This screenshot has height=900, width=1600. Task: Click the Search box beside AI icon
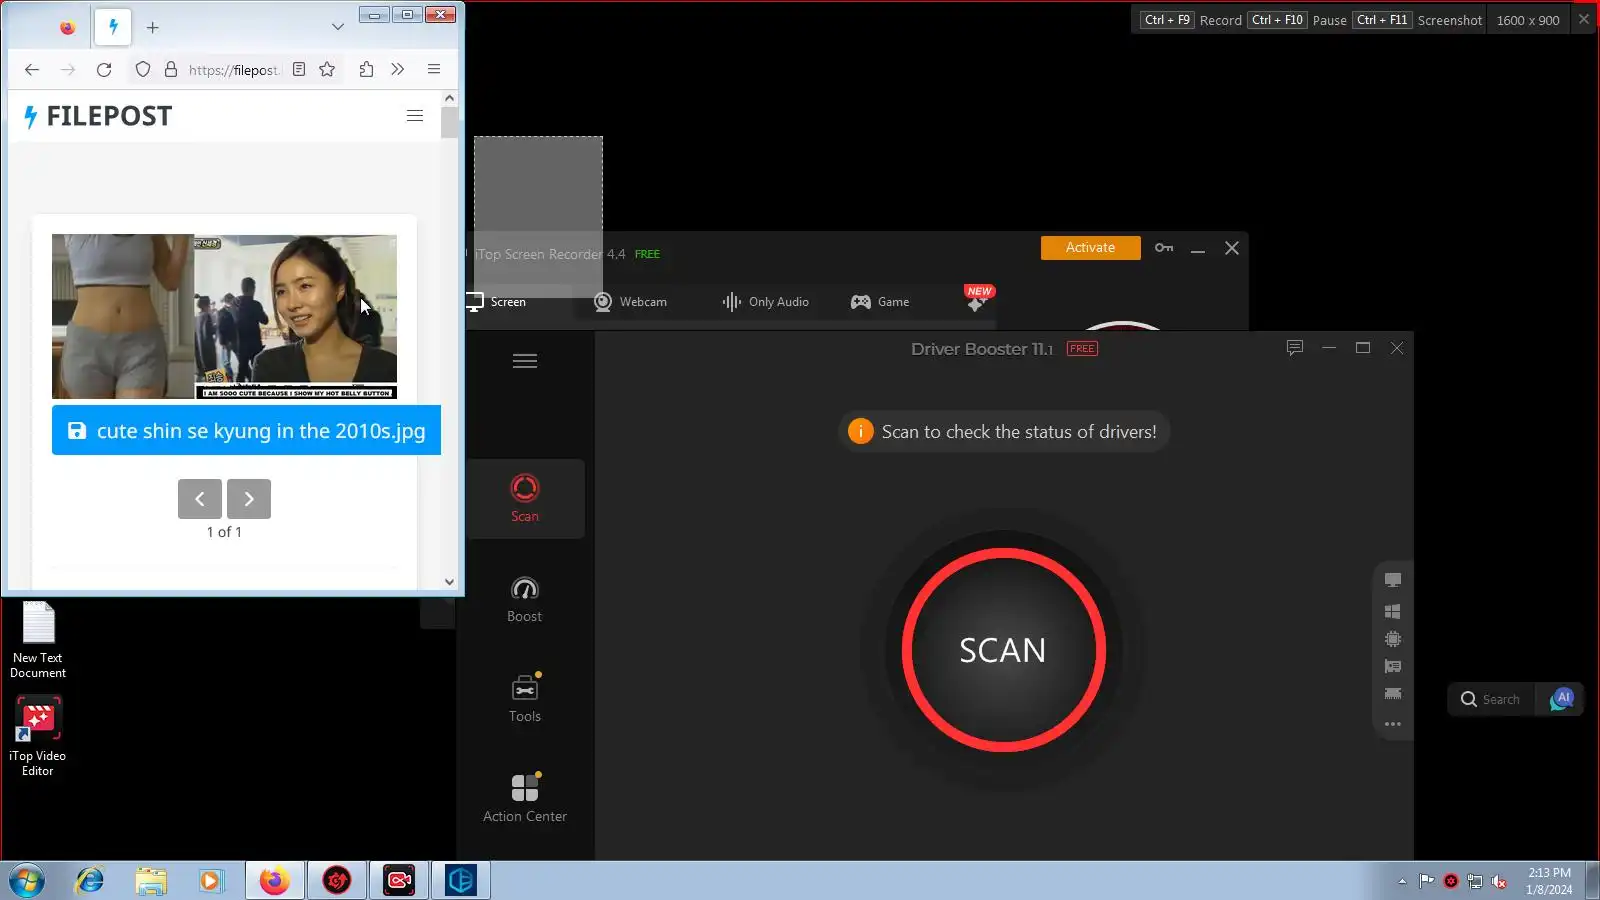pyautogui.click(x=1491, y=699)
